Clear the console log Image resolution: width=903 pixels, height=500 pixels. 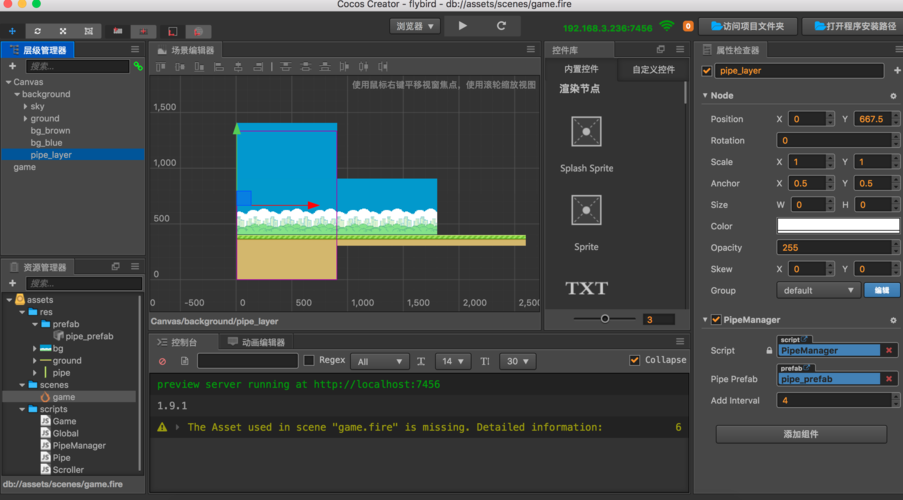[162, 361]
